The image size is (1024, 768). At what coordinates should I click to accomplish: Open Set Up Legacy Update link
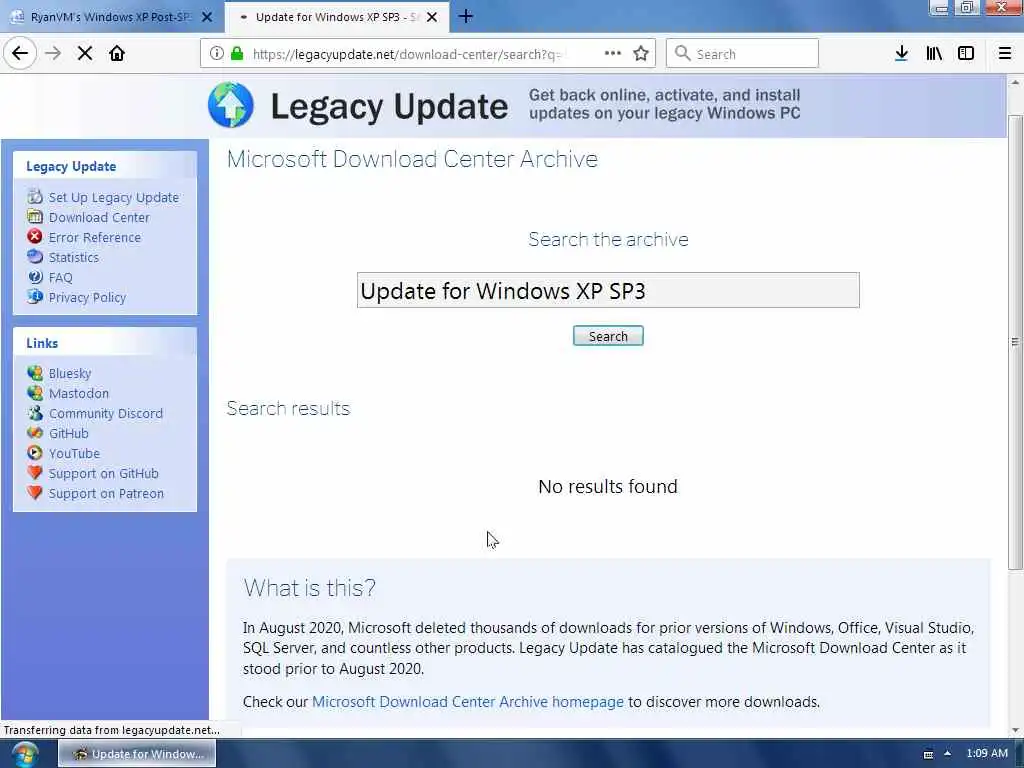click(x=114, y=197)
